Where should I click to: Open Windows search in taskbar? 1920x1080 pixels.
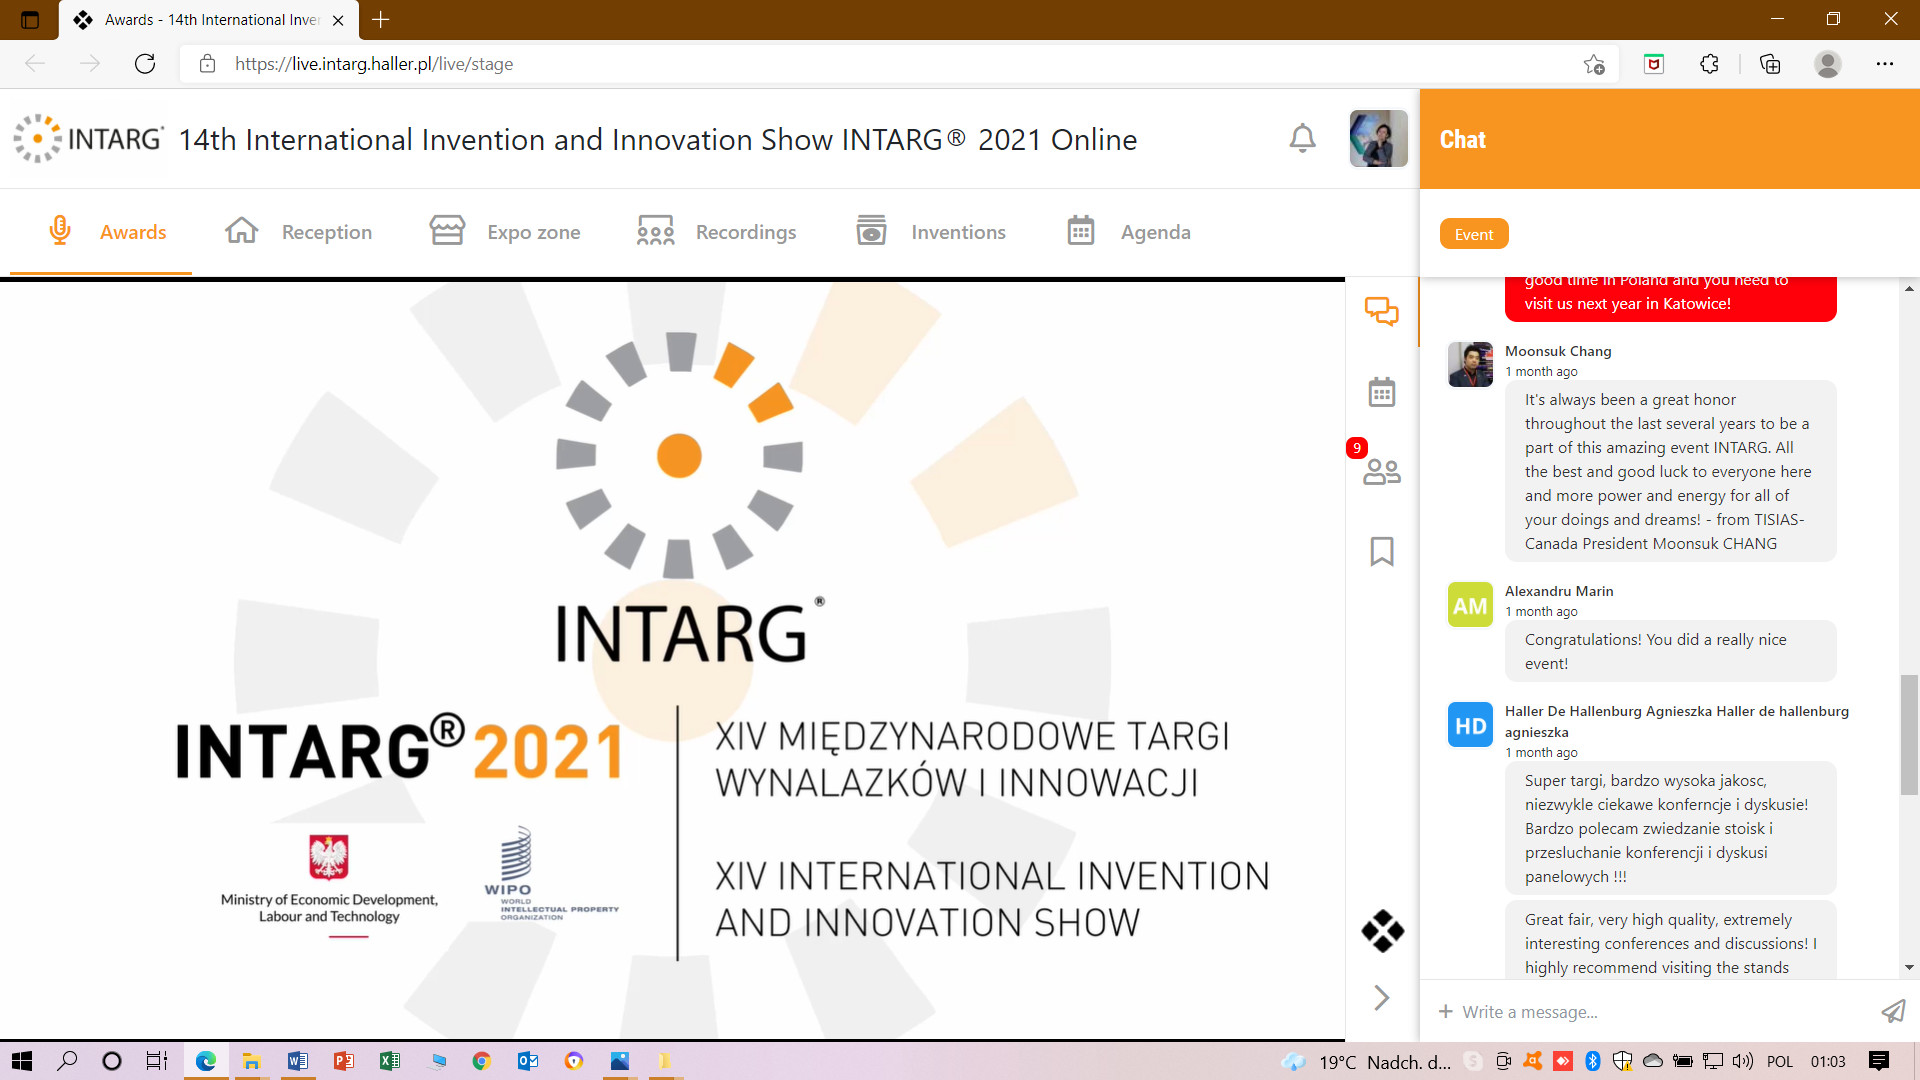click(x=67, y=1061)
